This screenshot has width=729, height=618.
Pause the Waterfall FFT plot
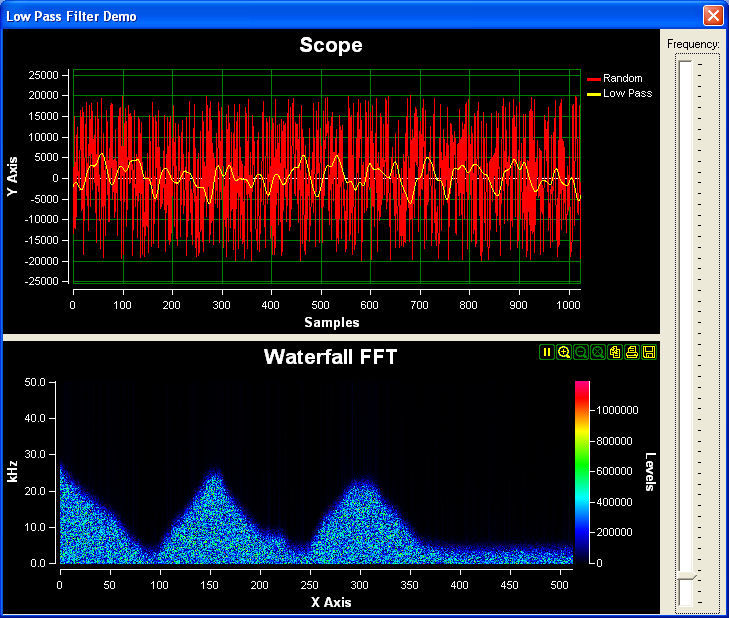click(x=547, y=352)
